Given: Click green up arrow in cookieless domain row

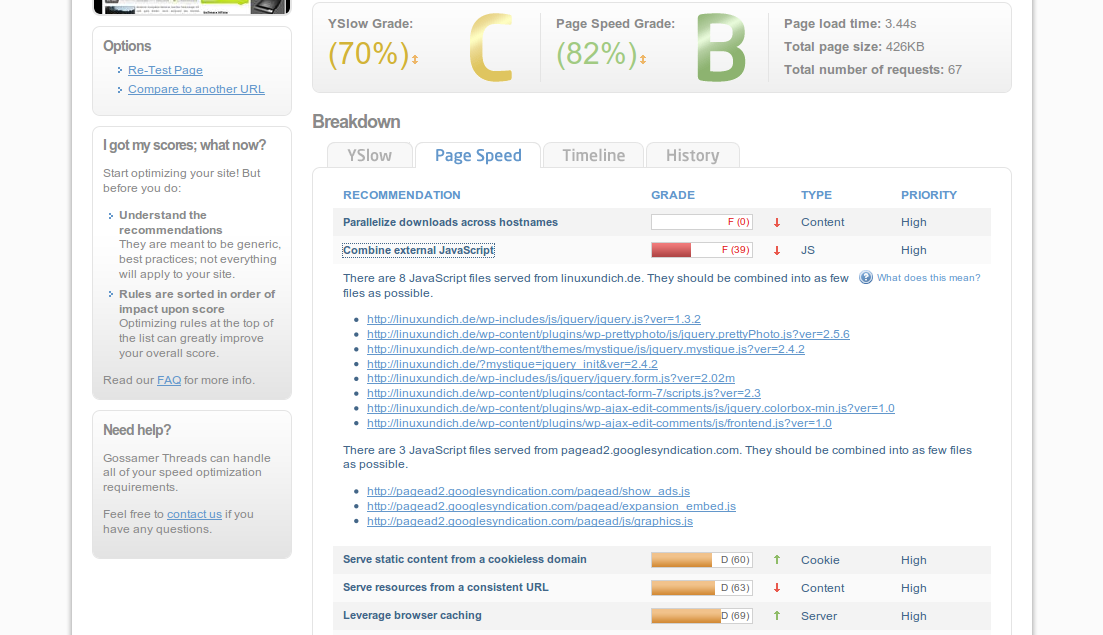Looking at the screenshot, I should pos(776,560).
